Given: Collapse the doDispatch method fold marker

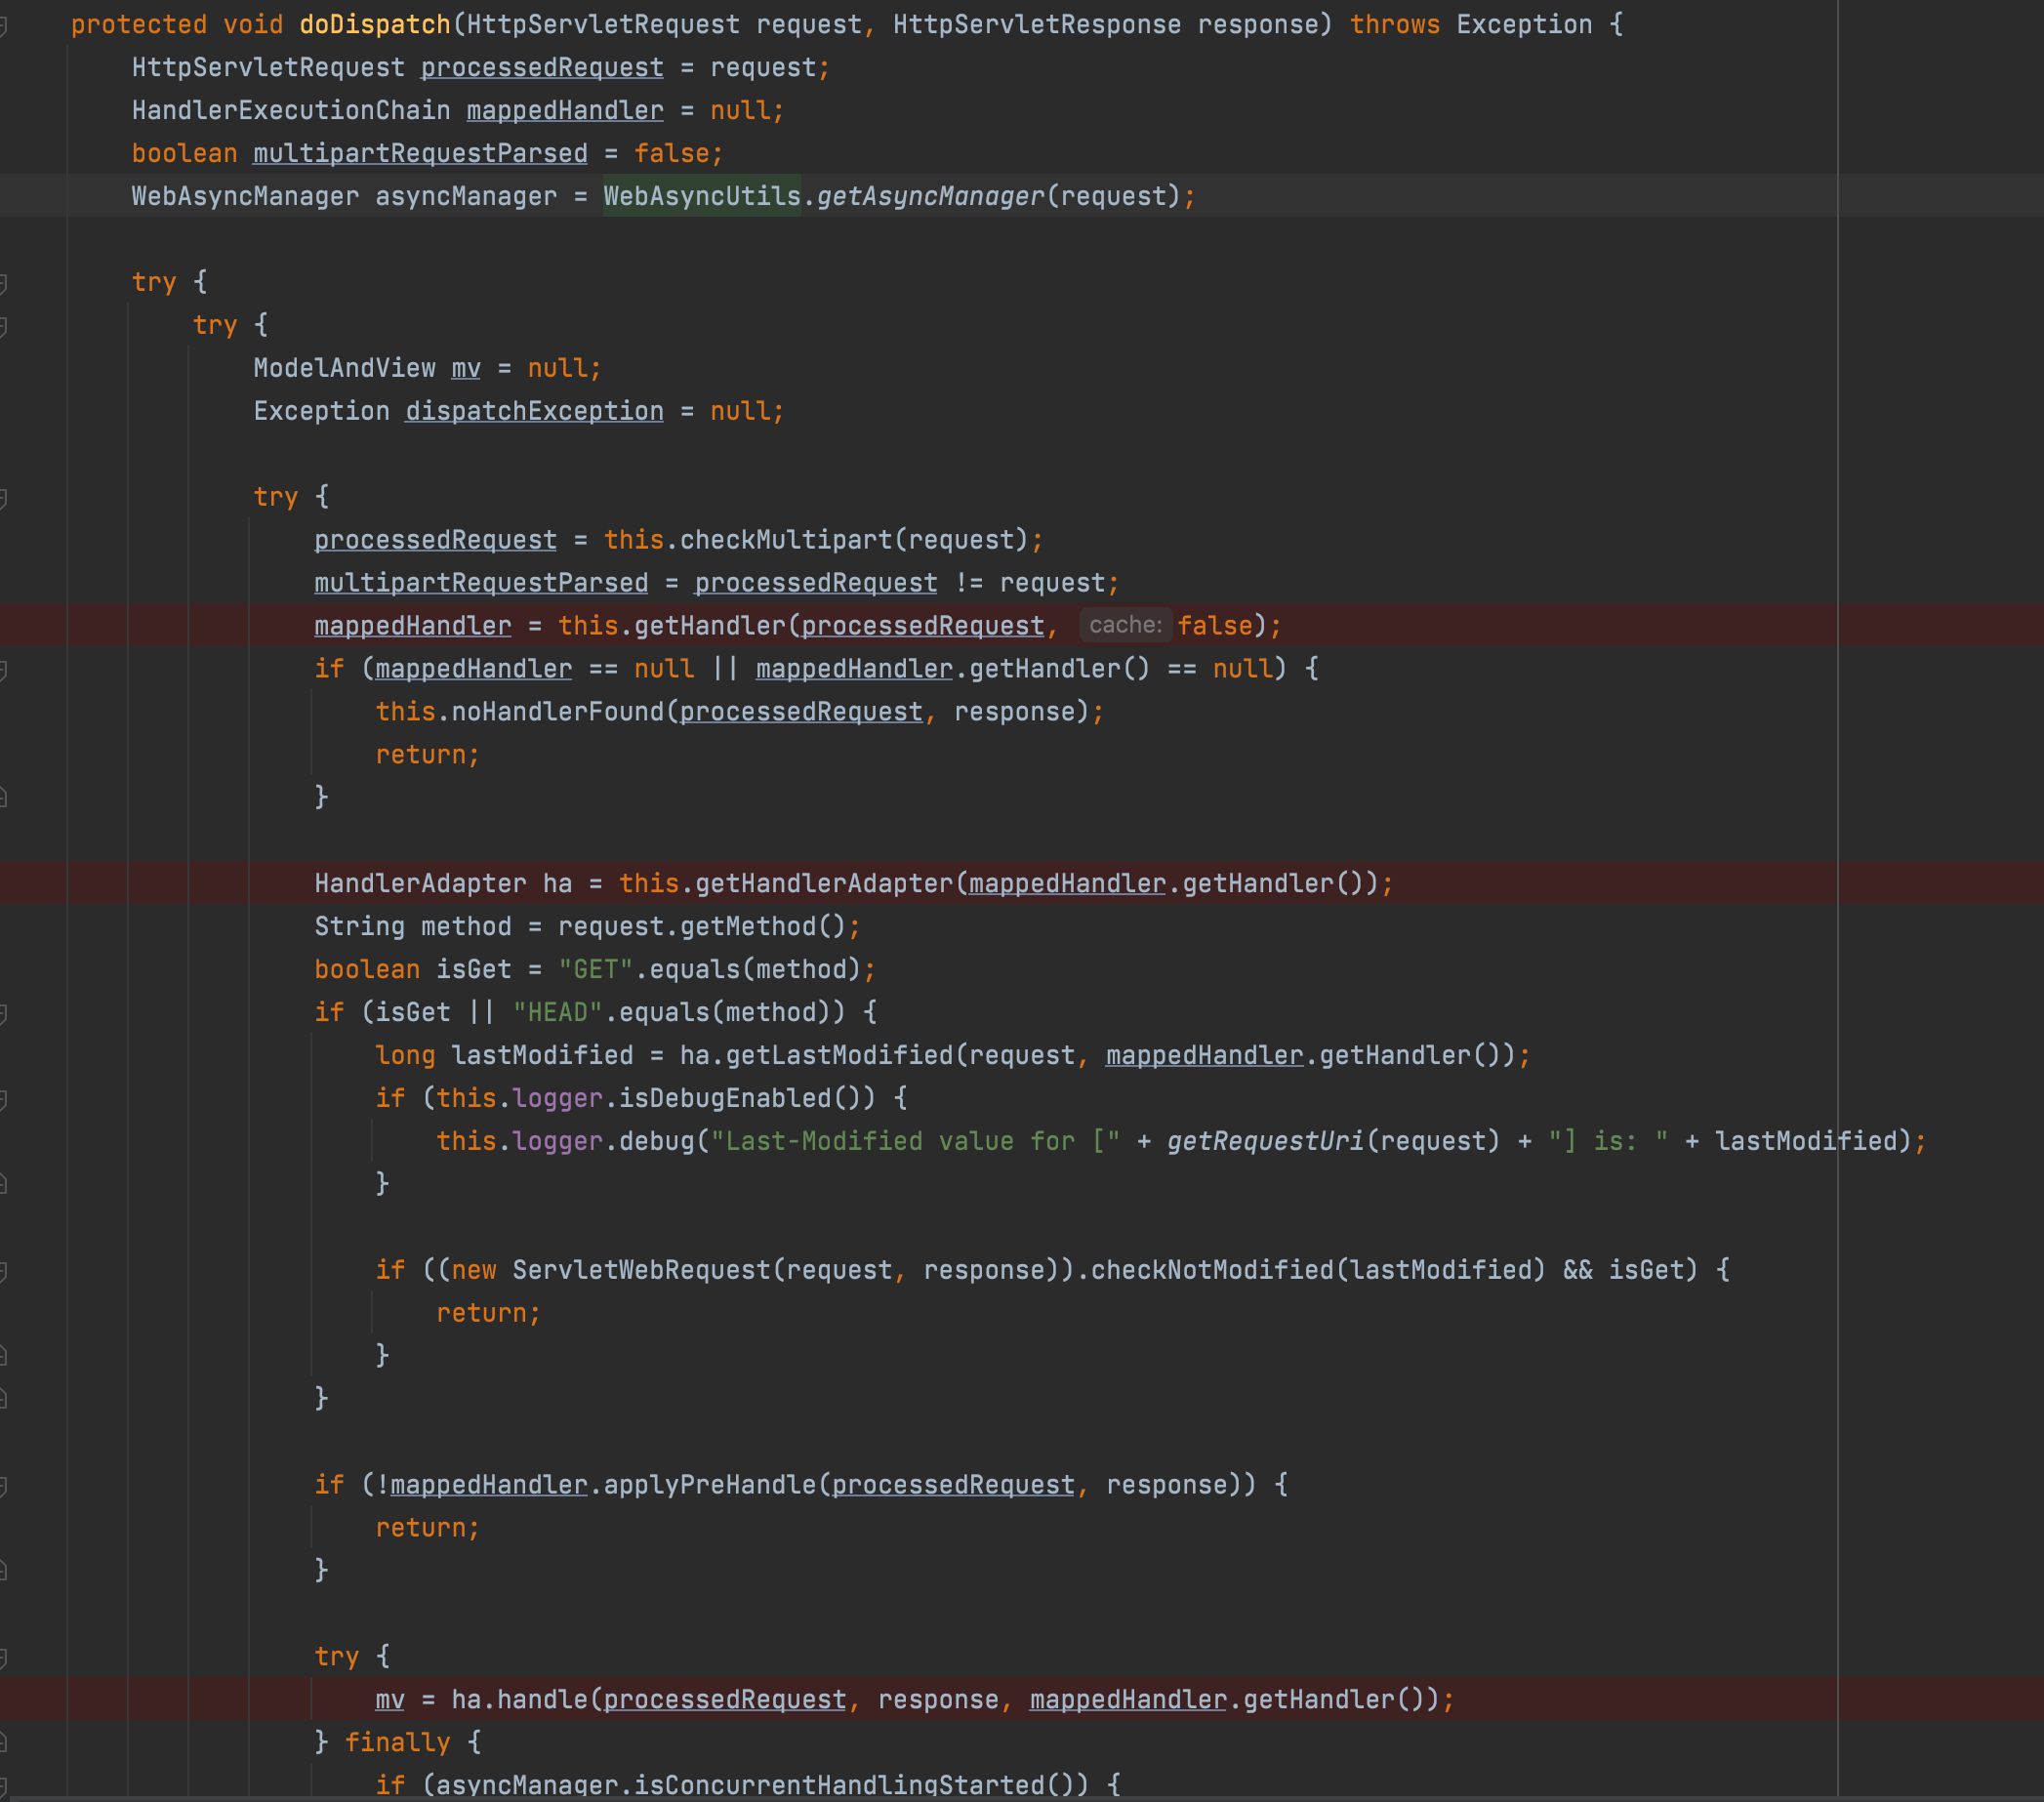Looking at the screenshot, I should (4, 26).
